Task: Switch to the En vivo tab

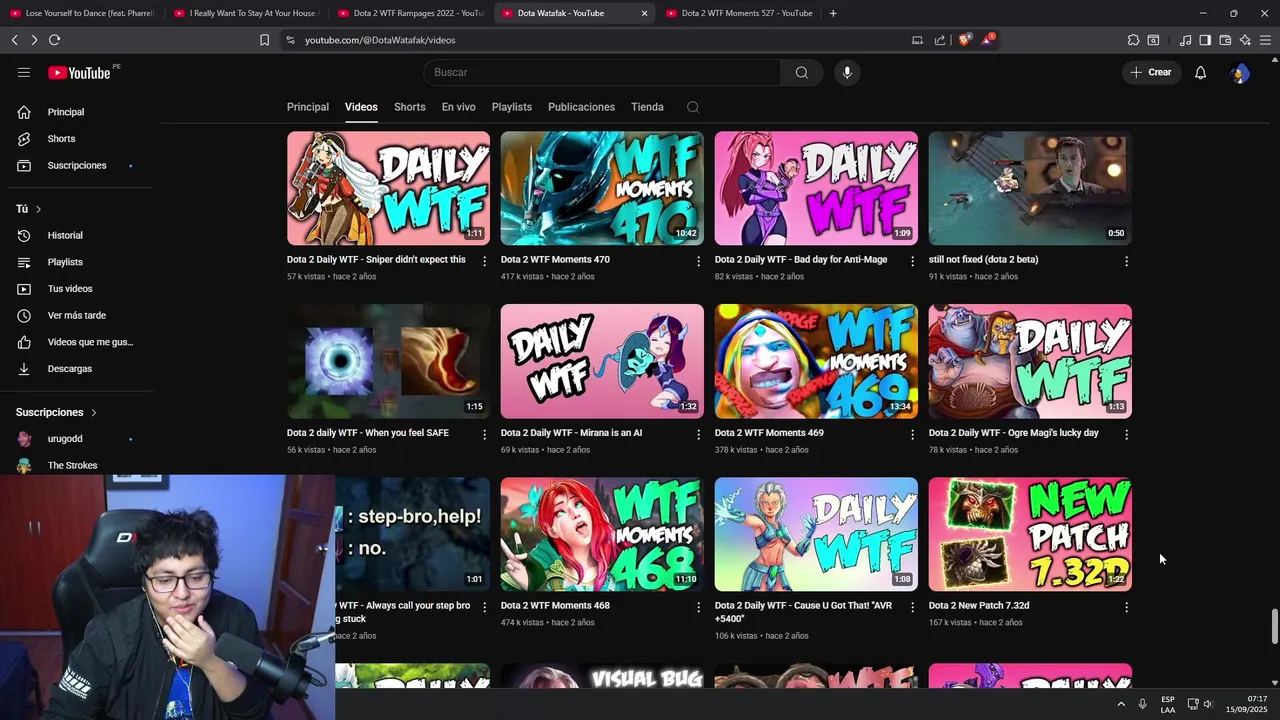Action: (x=459, y=107)
